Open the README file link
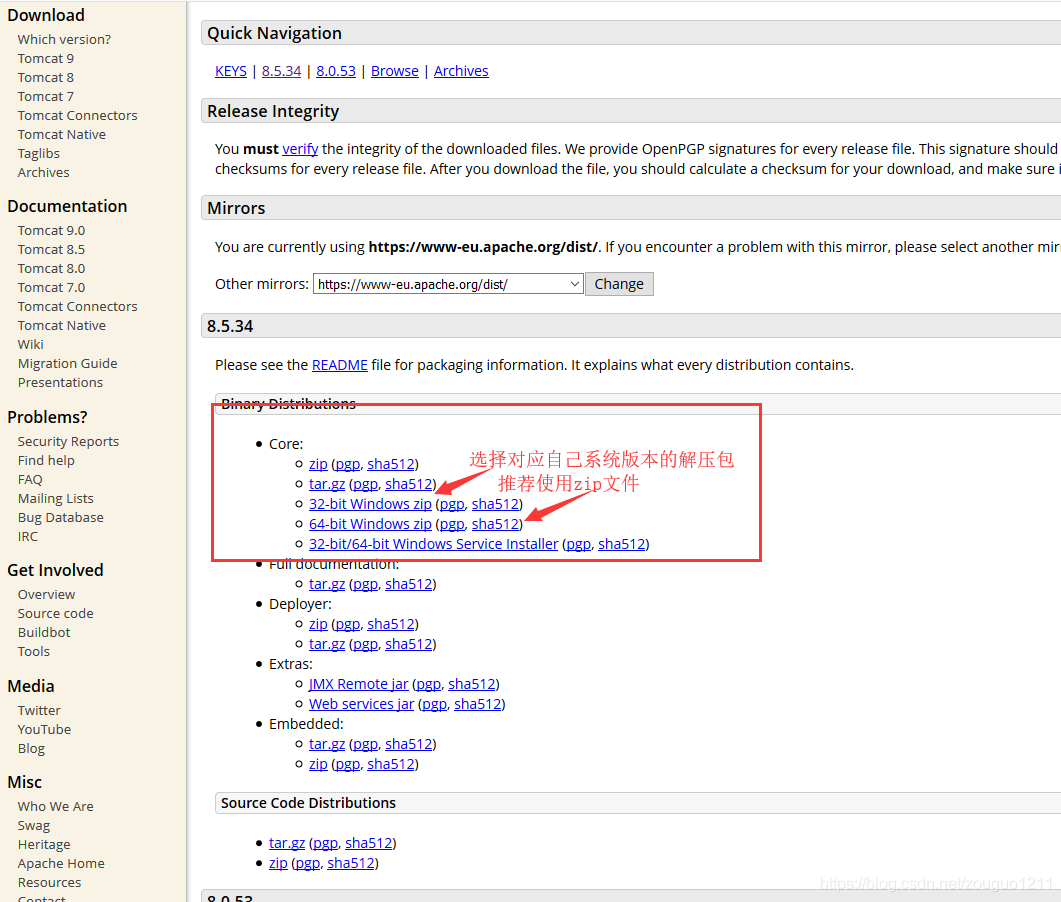The height and width of the screenshot is (902, 1061). click(x=340, y=365)
